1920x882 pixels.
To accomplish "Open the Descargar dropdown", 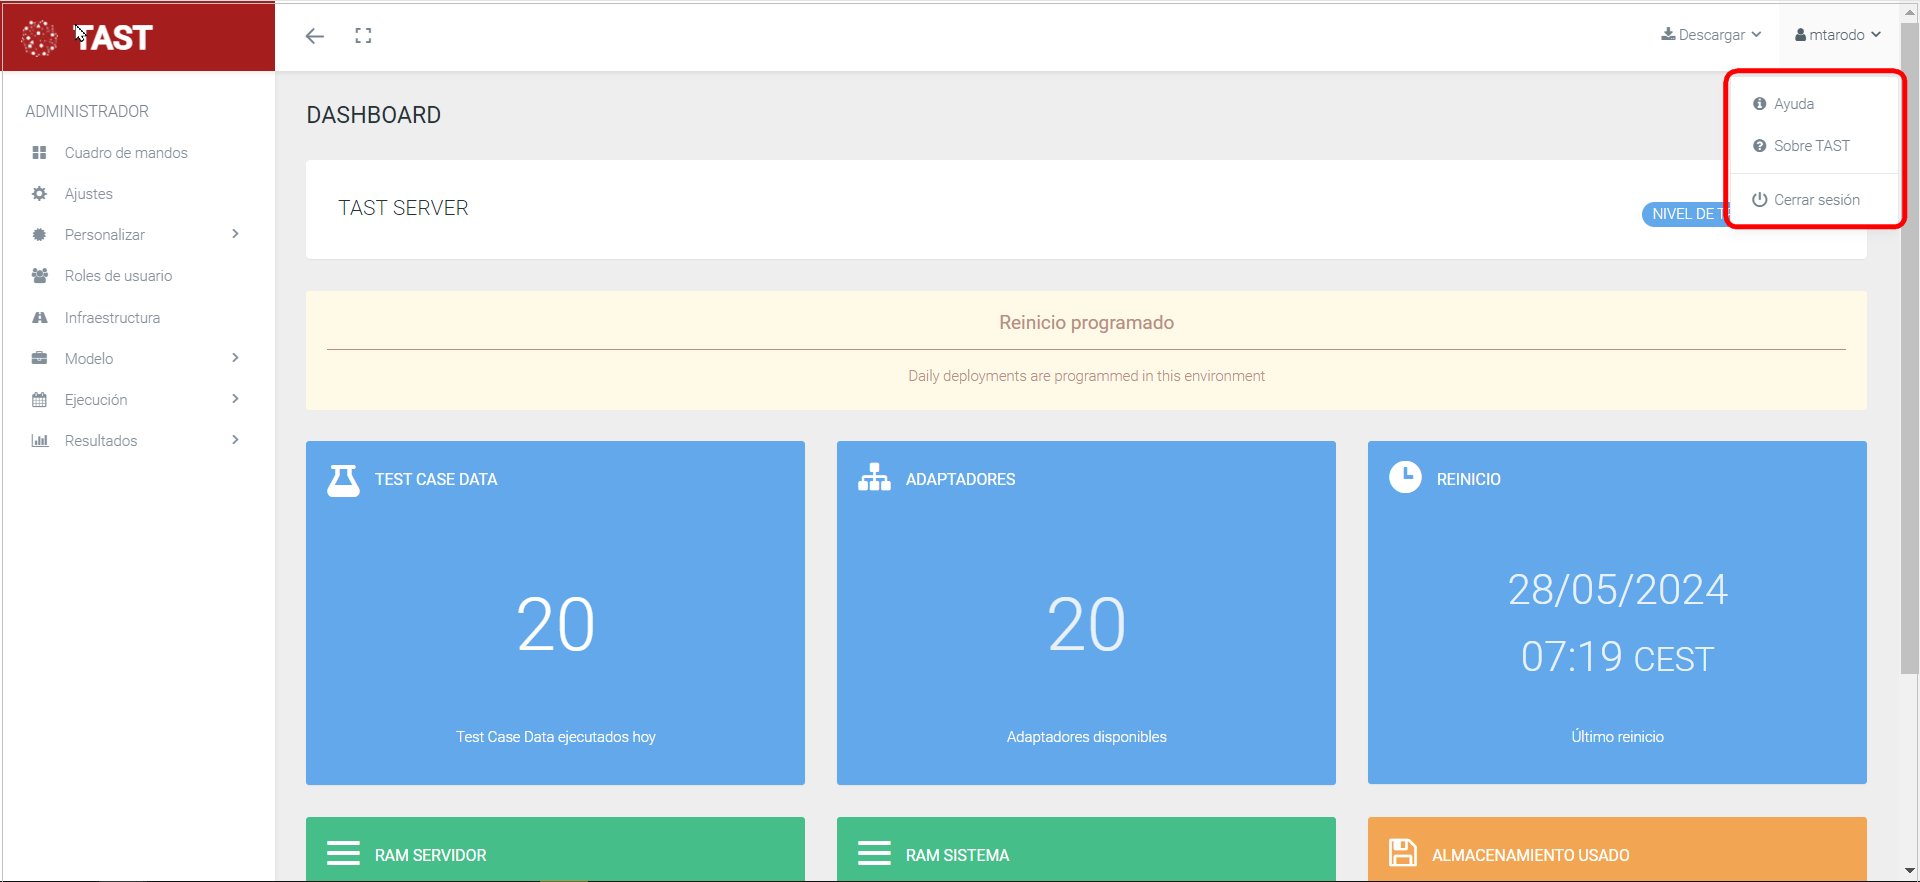I will point(1711,35).
